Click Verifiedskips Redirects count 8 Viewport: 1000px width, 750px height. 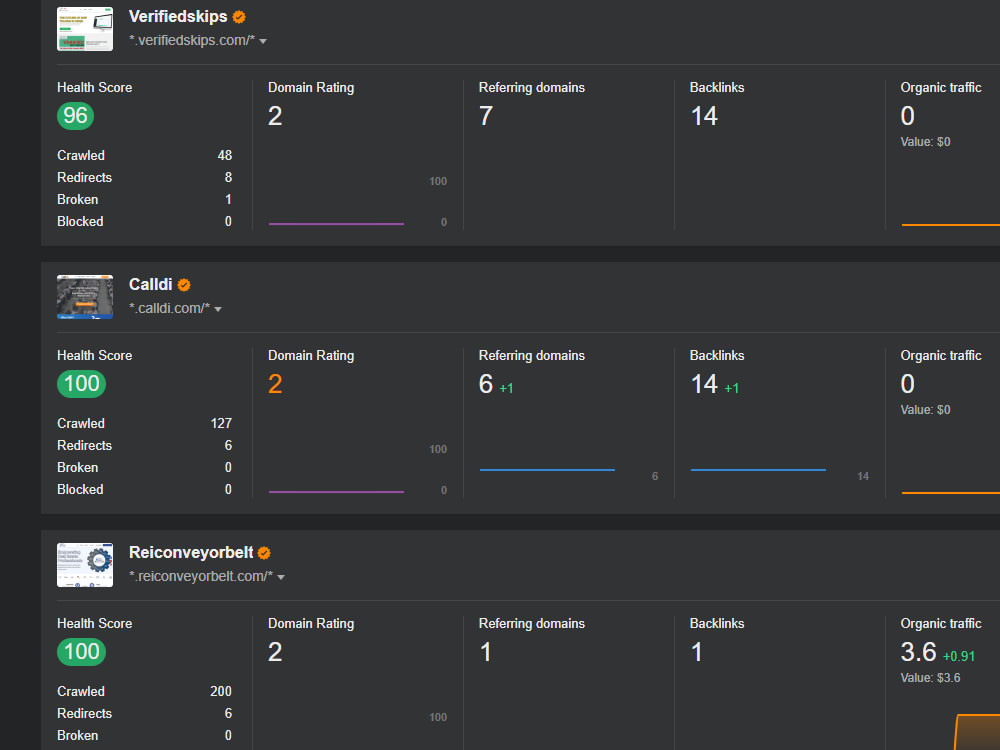(228, 177)
